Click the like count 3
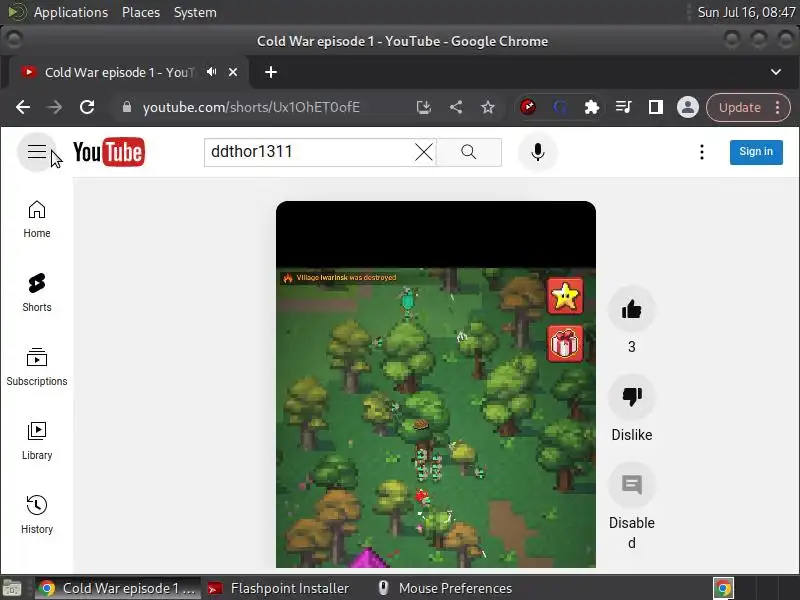 tap(632, 347)
